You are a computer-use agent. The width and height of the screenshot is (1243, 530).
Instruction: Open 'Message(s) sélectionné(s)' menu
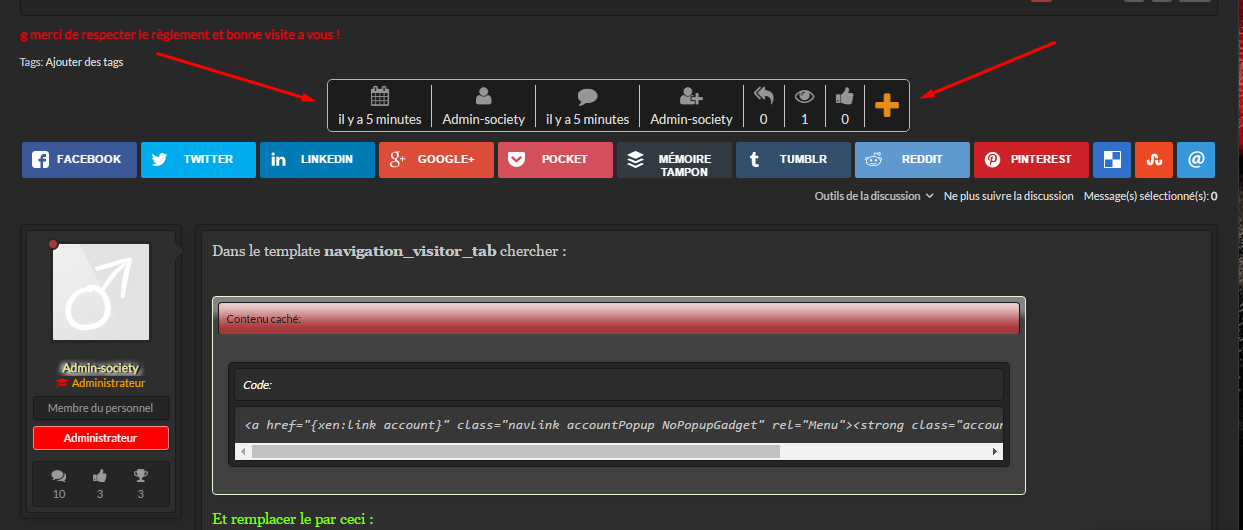pos(1150,196)
